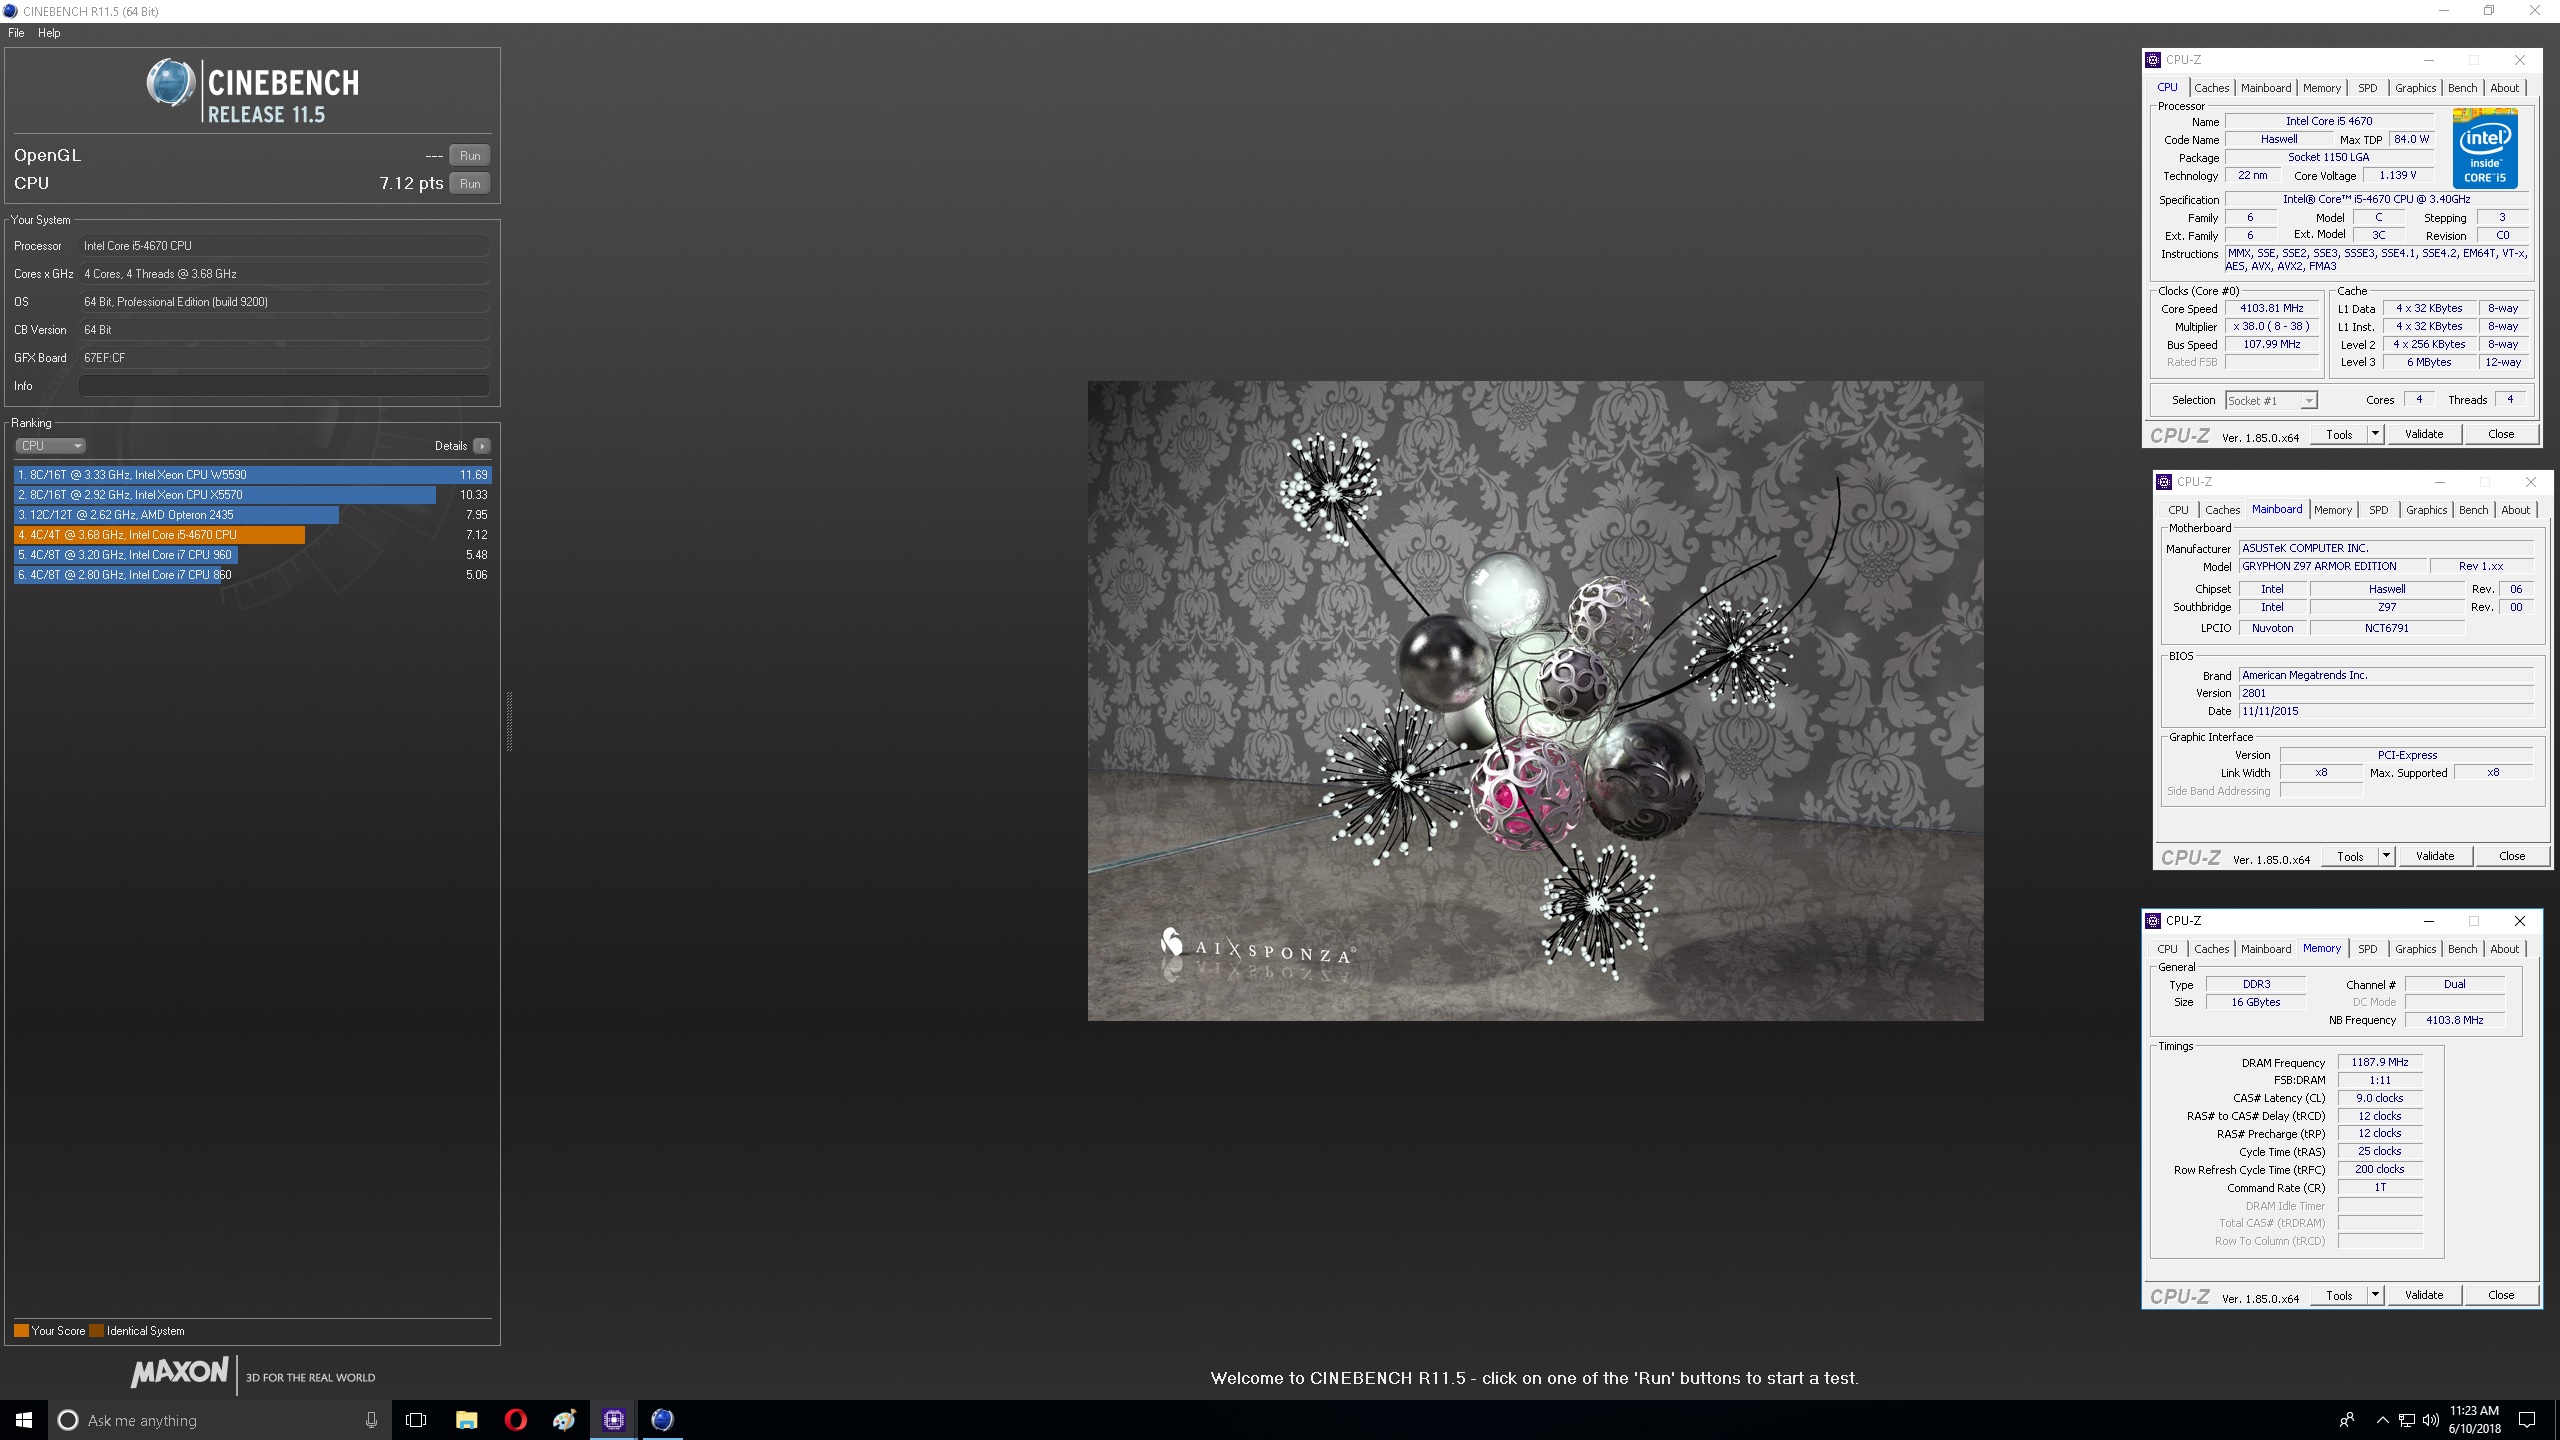Select Xeon W5590 ranking entry
Screen dimensions: 2560x1440
252,475
